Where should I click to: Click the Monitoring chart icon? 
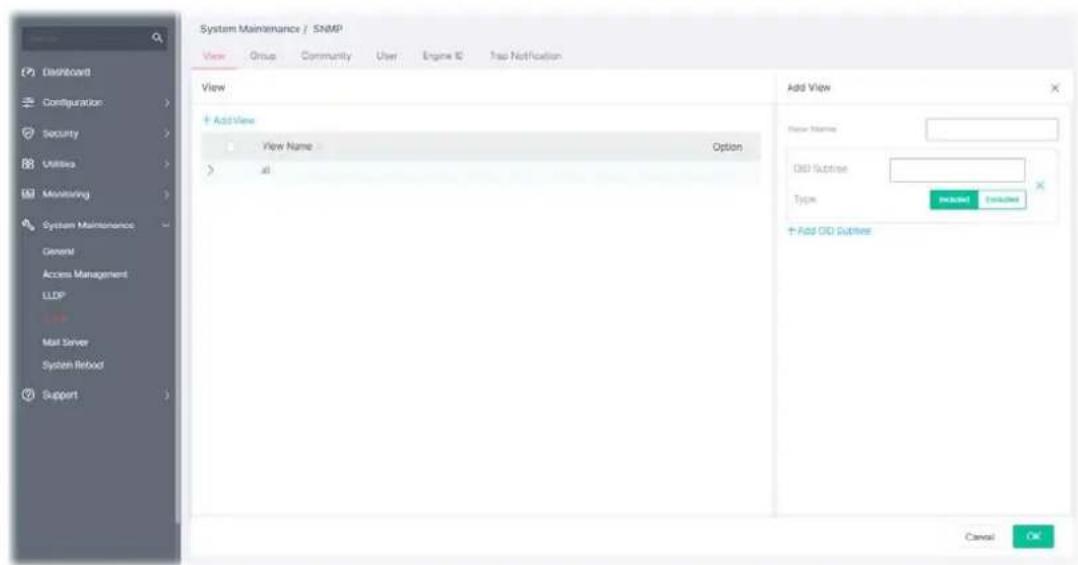coord(28,195)
